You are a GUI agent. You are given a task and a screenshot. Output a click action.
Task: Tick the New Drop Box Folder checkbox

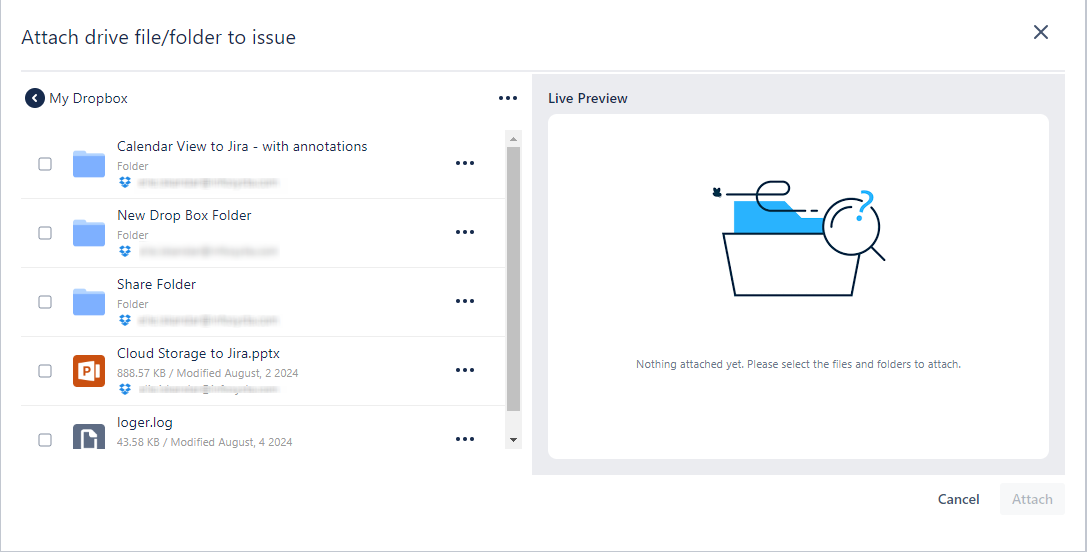pos(45,233)
